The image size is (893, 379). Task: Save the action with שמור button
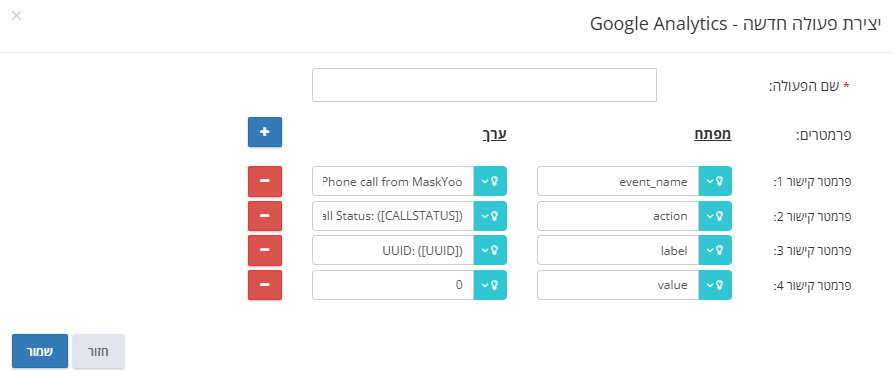click(x=40, y=351)
